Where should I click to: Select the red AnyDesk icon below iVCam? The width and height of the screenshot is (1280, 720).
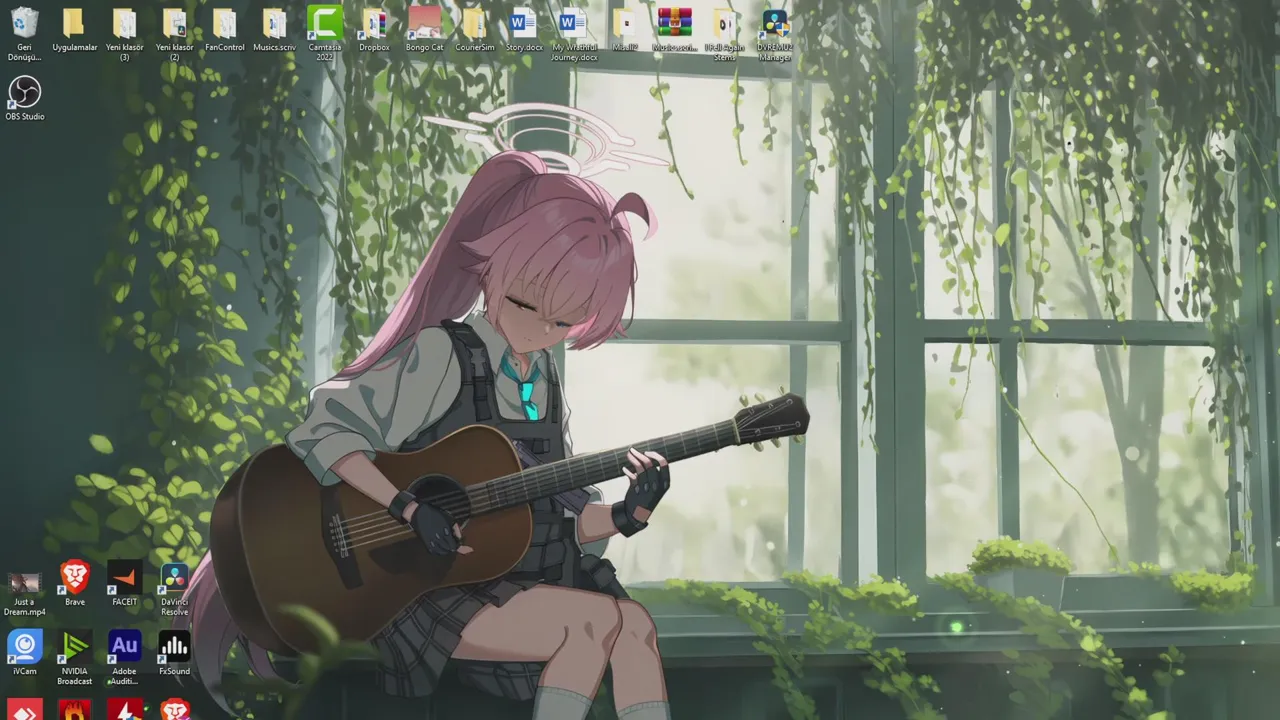[x=24, y=710]
